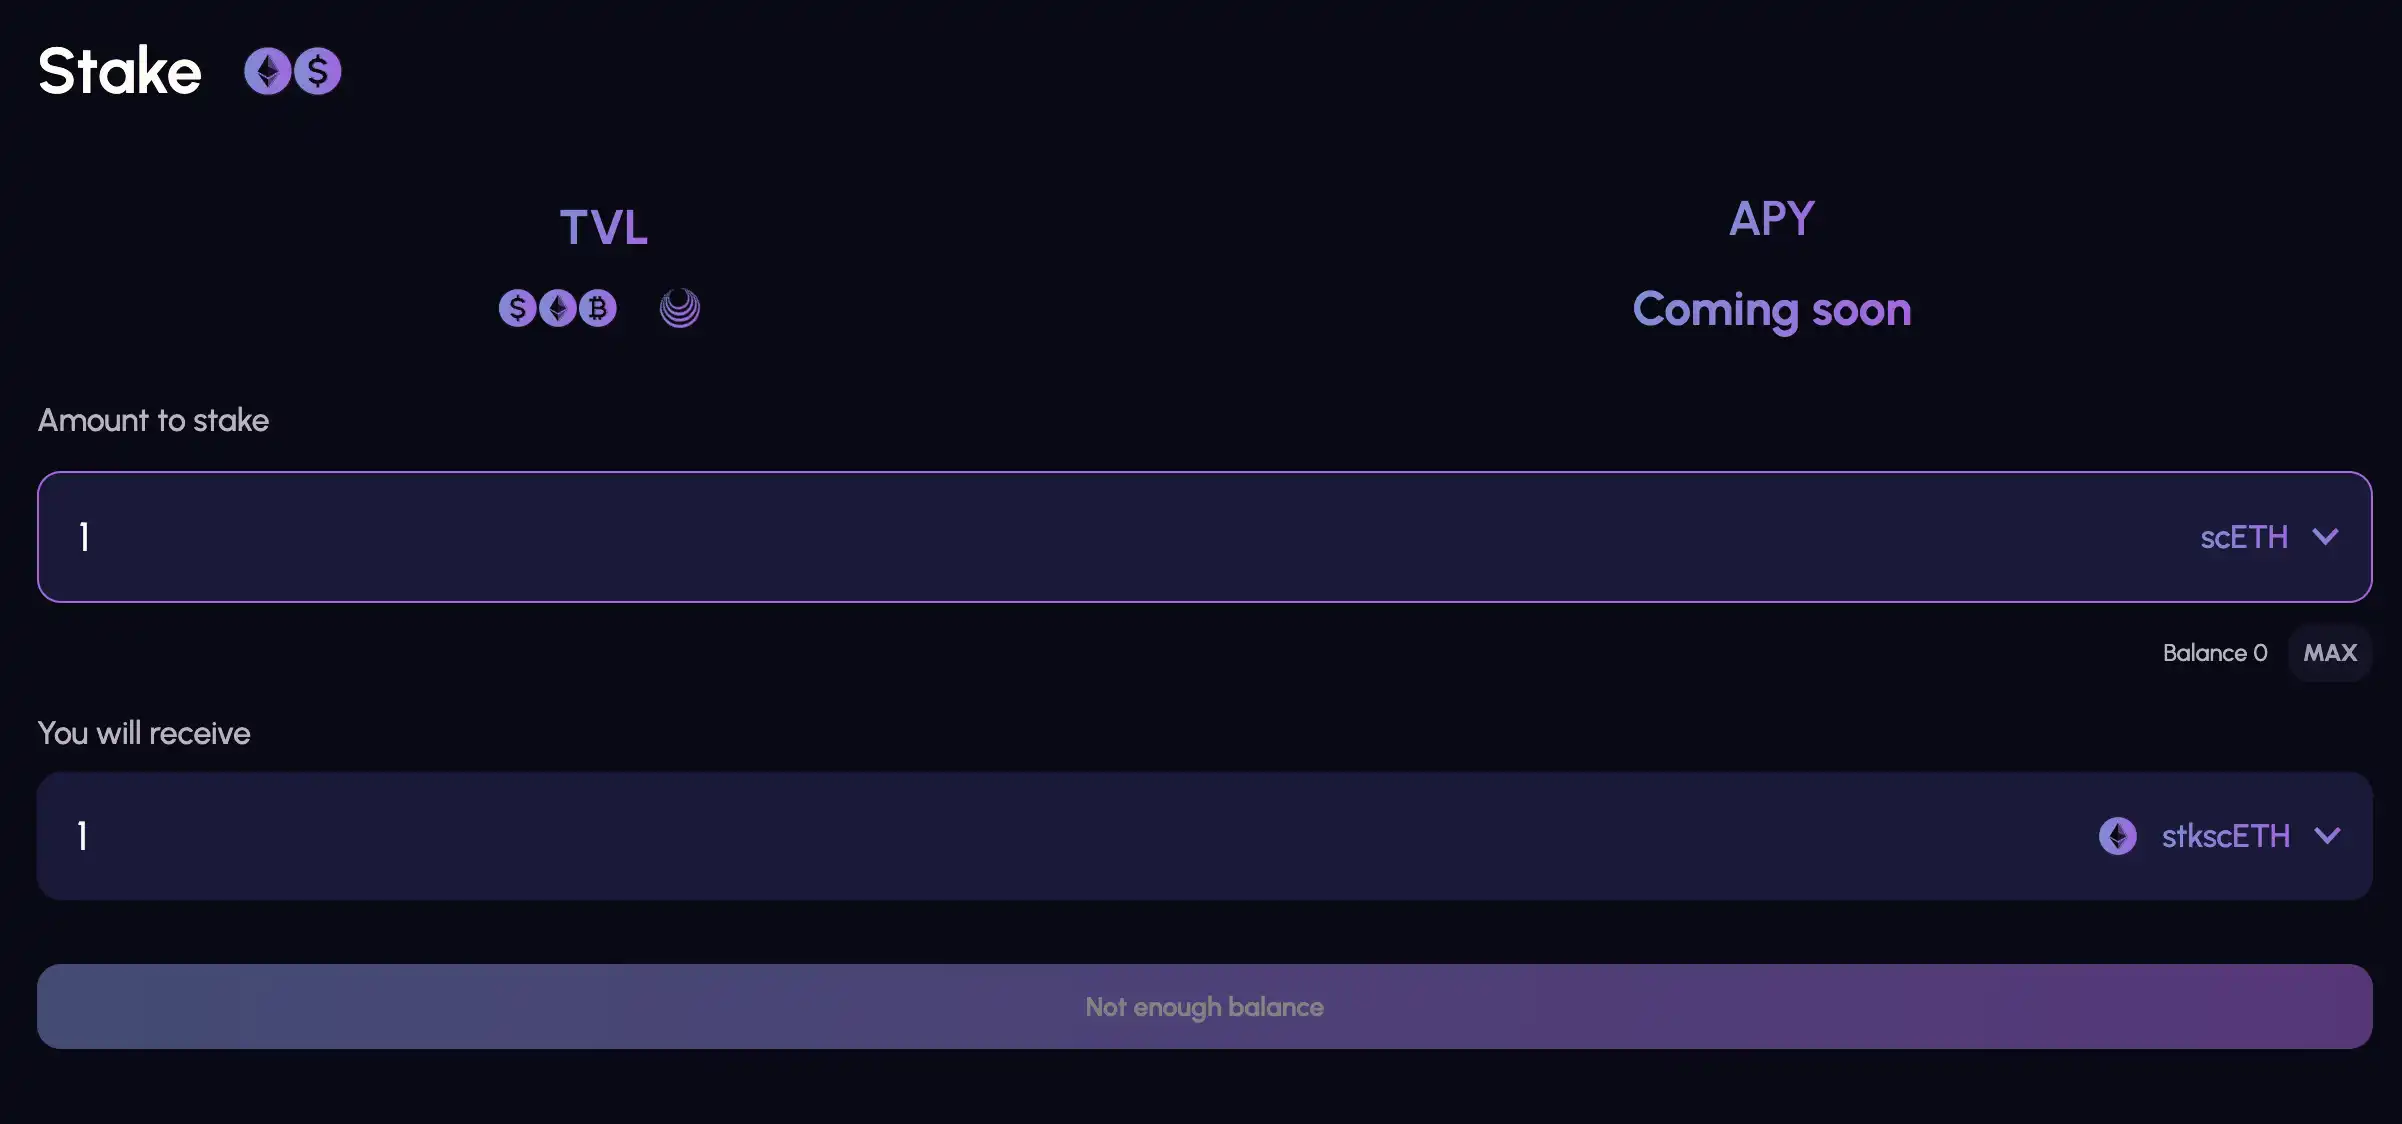Click the Not enough balance button
The image size is (2402, 1124).
(1204, 1006)
